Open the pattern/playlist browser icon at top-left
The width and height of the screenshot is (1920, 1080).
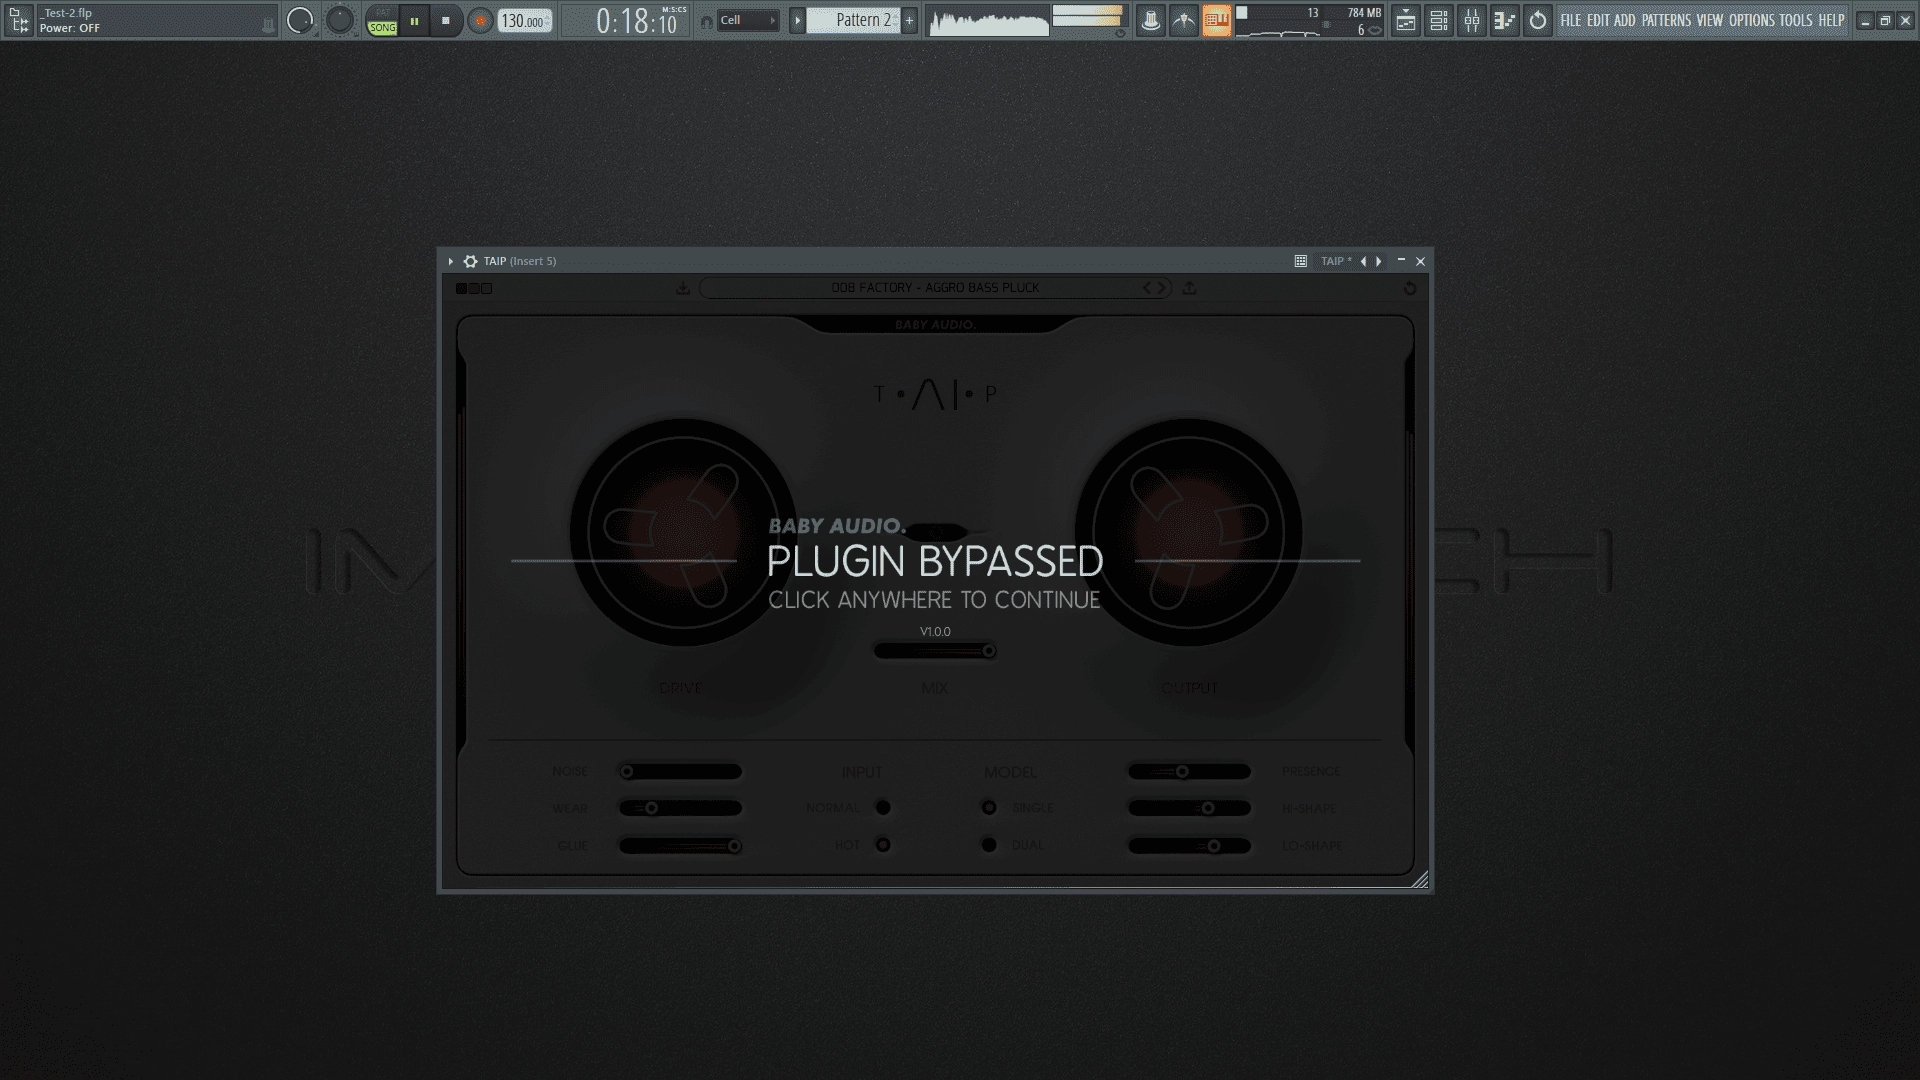(x=19, y=20)
